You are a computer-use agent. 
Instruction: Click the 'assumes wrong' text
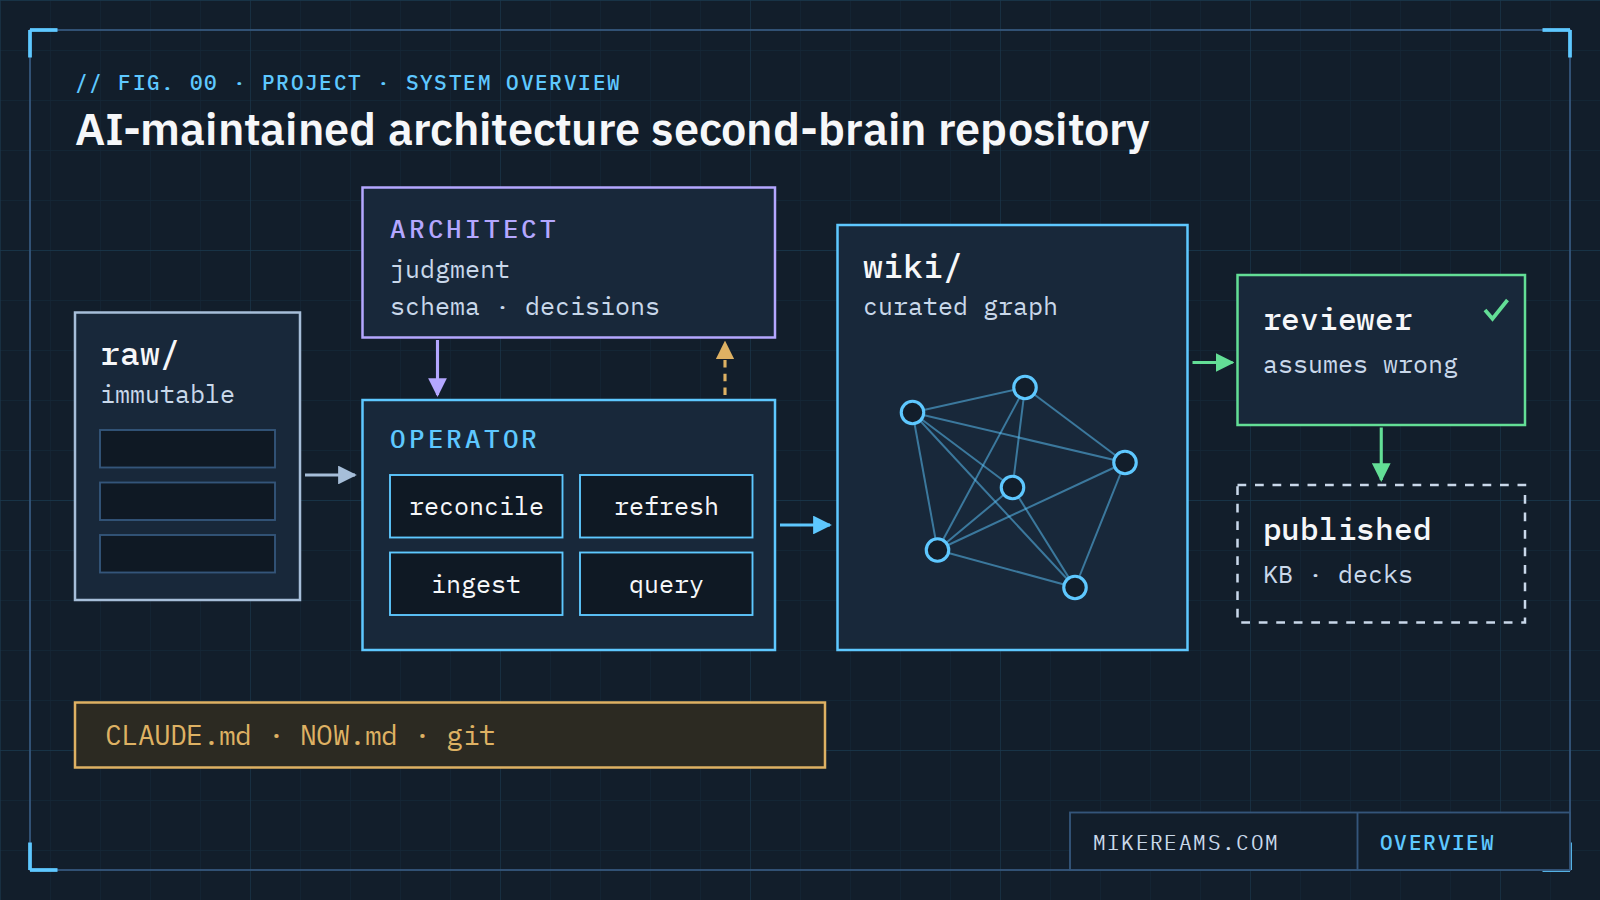[1360, 365]
